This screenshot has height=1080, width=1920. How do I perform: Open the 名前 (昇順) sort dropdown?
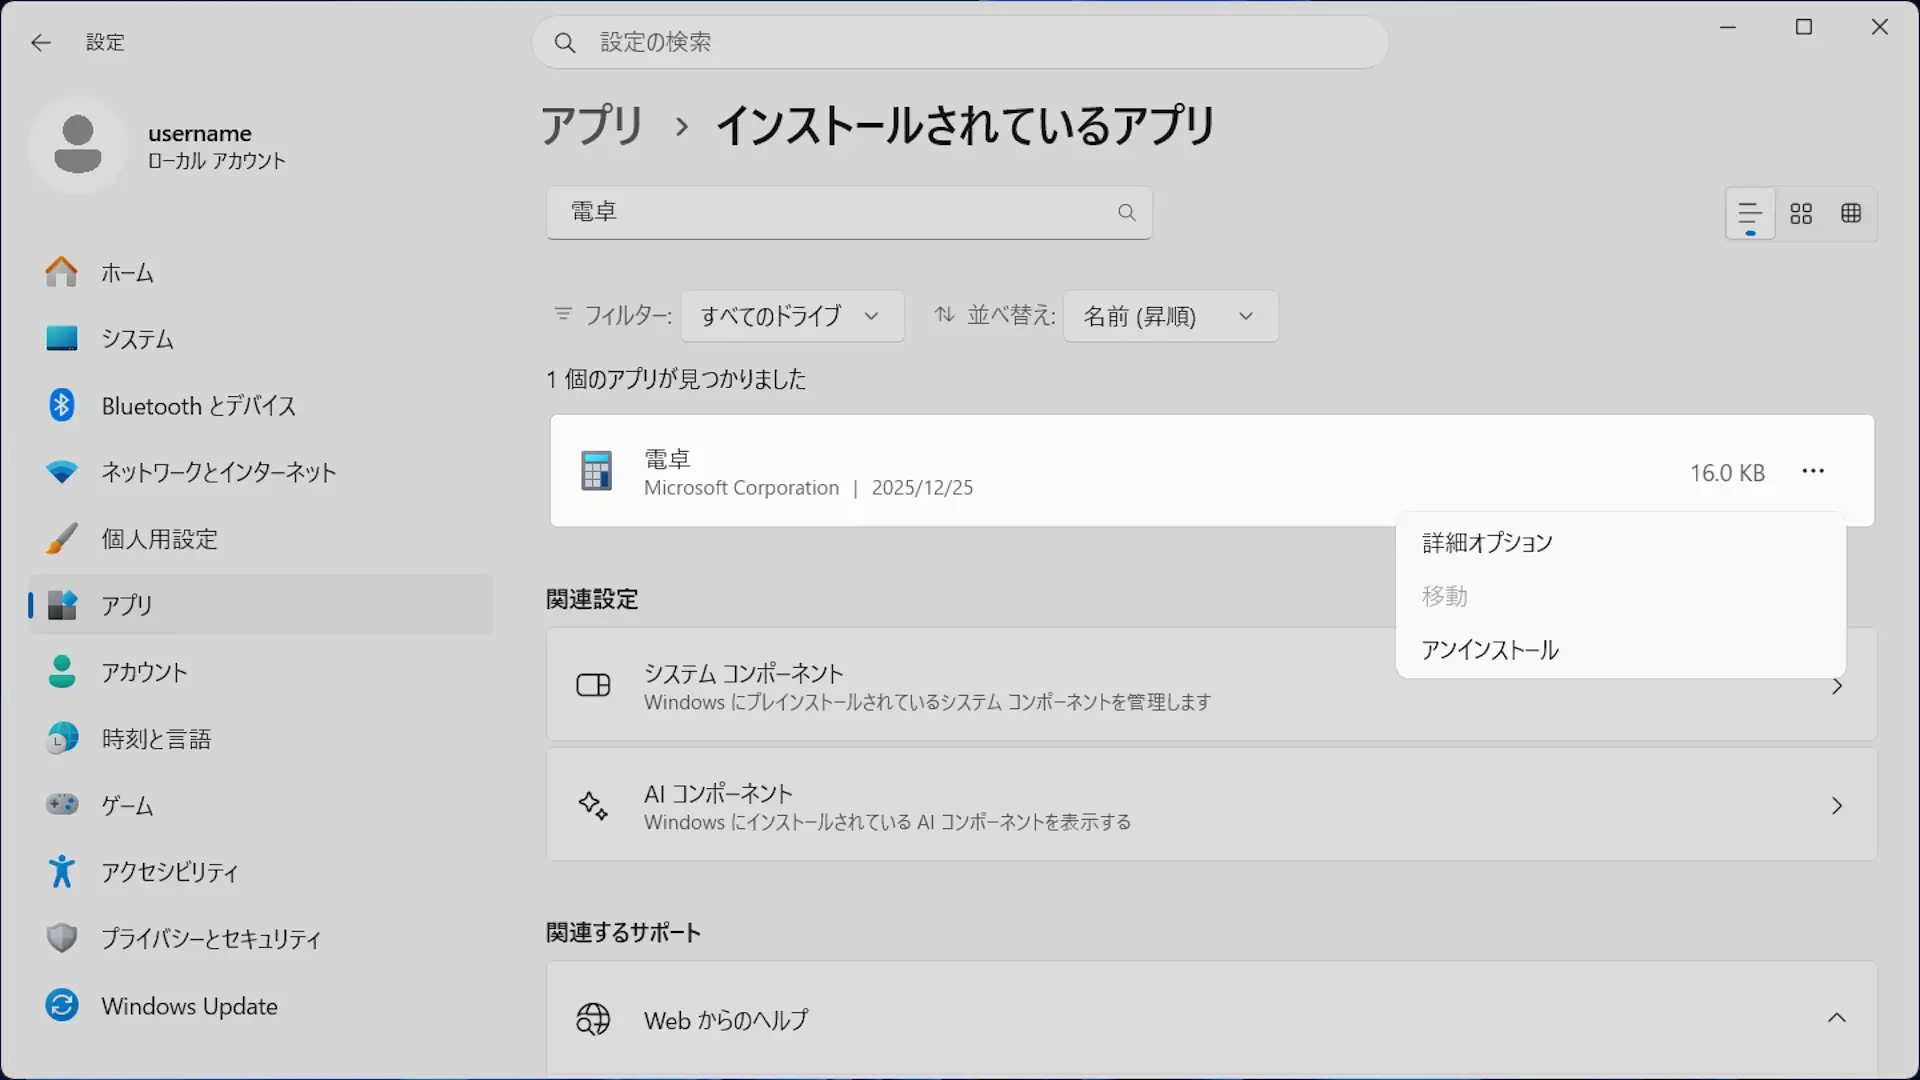(x=1171, y=316)
